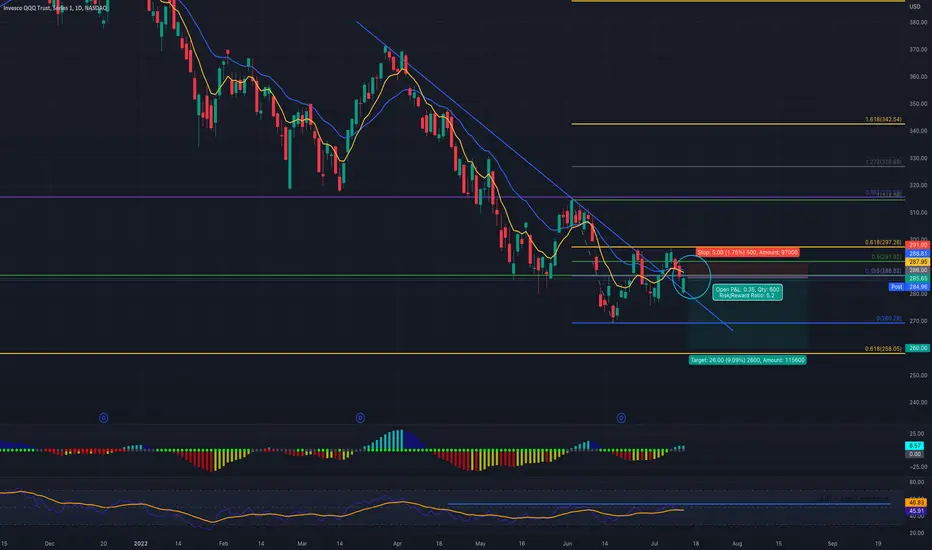This screenshot has width=932, height=550.
Task: Select the red Stop 5.00 position label
Action: (x=747, y=253)
